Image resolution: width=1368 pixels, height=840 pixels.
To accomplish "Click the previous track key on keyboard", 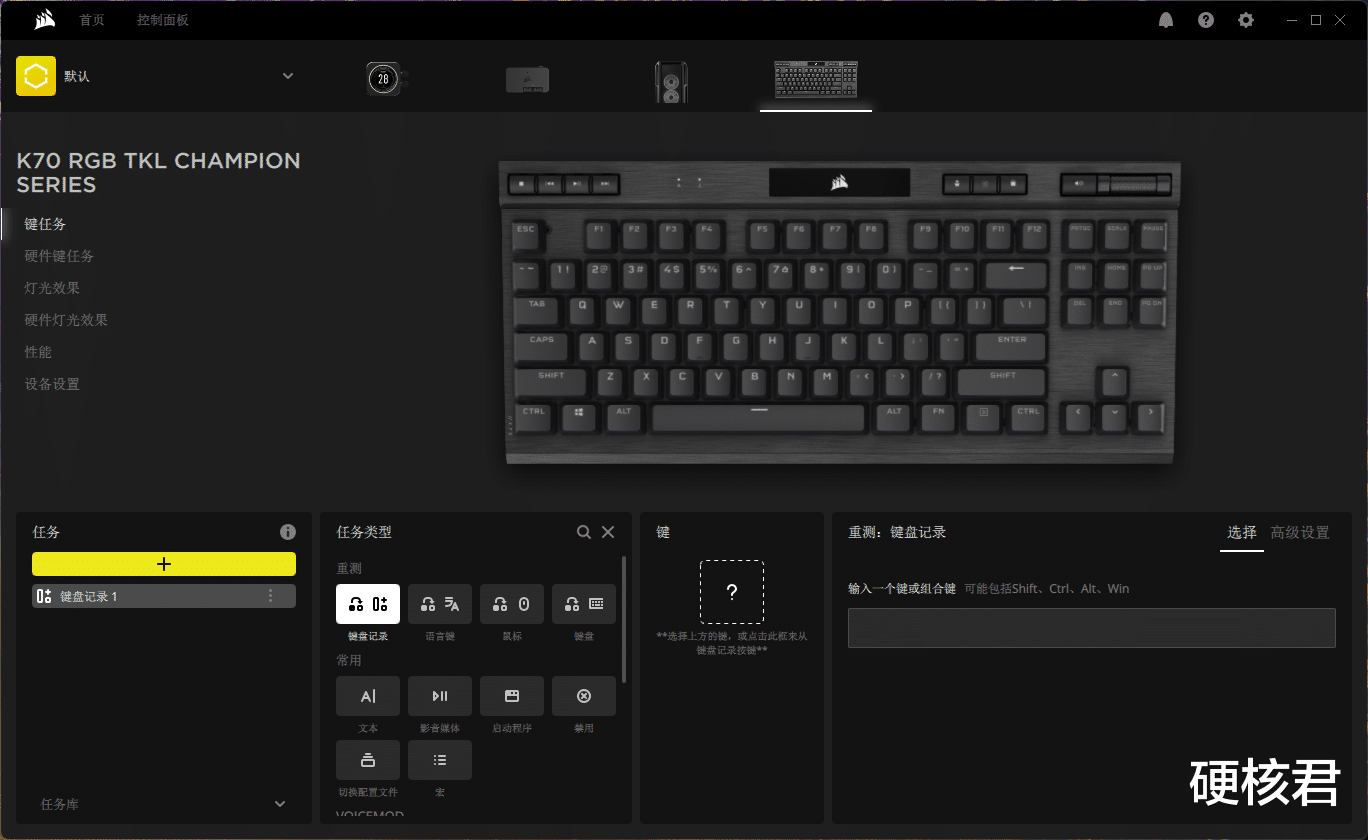I will click(549, 184).
